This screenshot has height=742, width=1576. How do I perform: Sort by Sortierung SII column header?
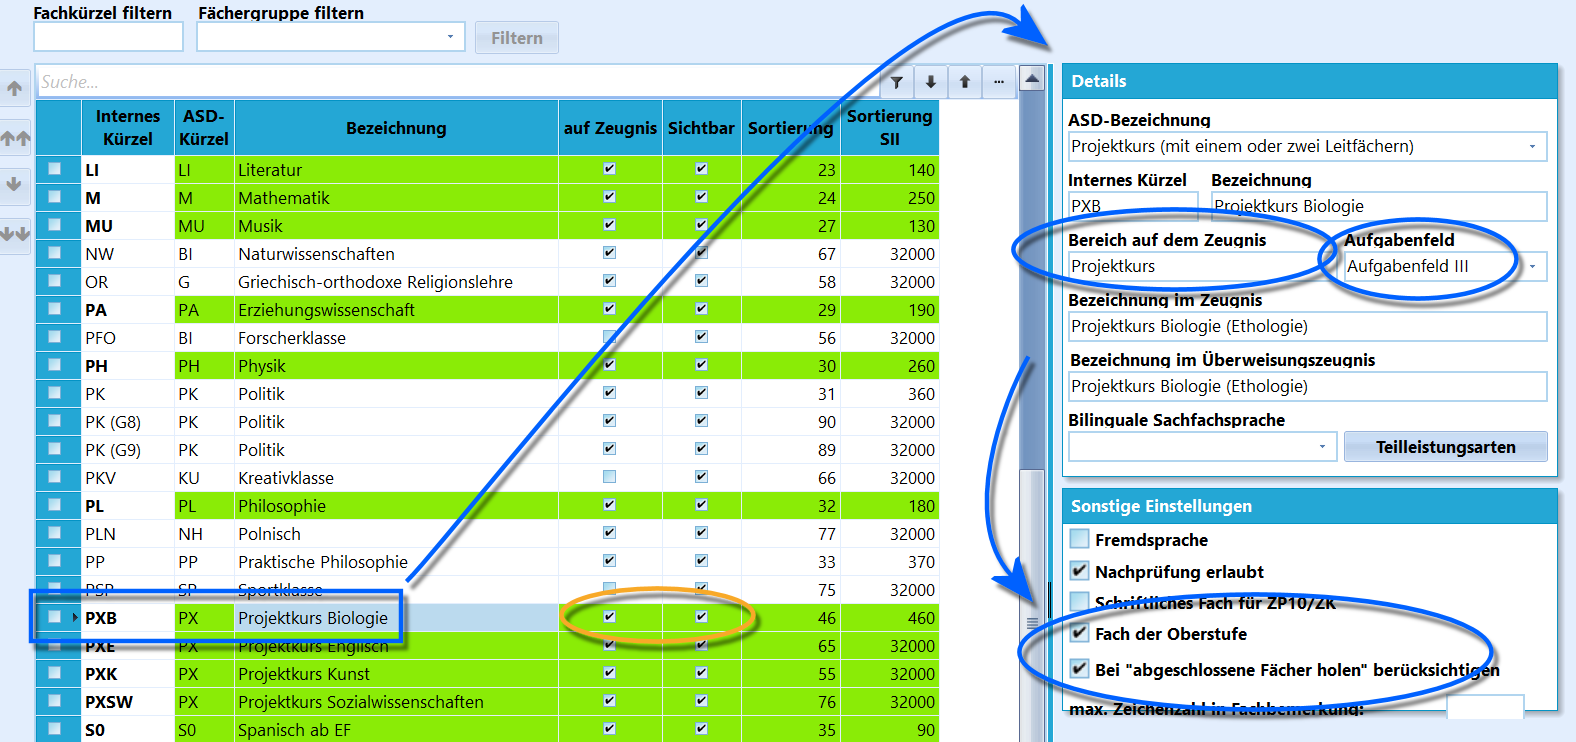click(889, 128)
